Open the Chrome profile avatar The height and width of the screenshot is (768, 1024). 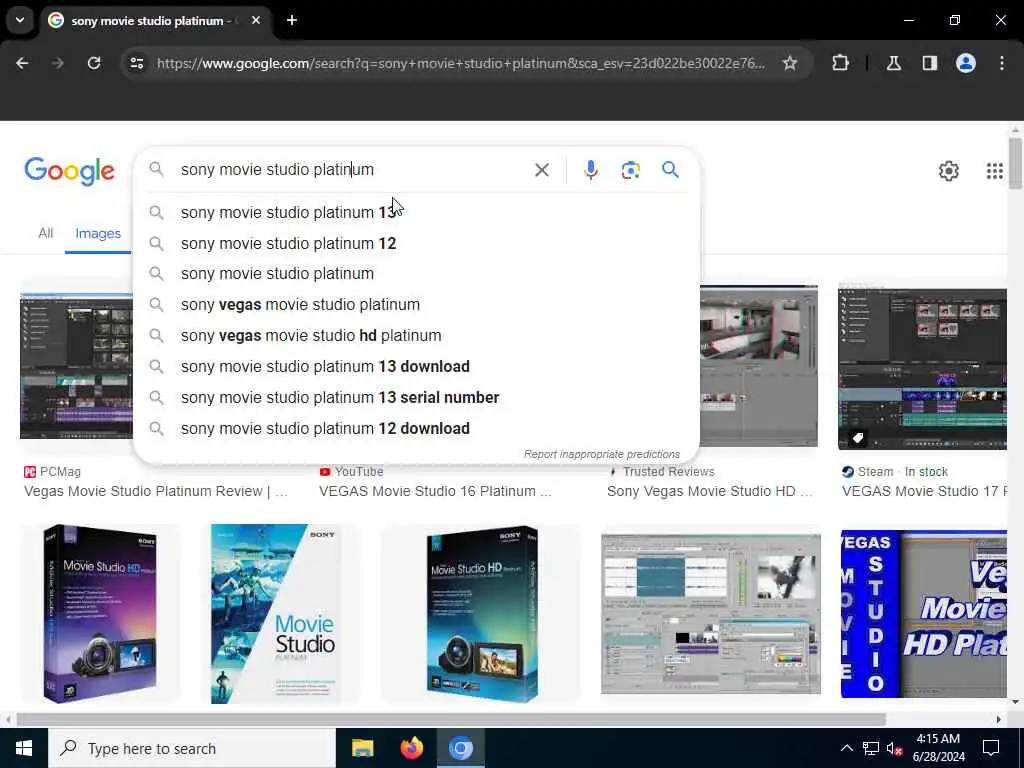pos(966,63)
